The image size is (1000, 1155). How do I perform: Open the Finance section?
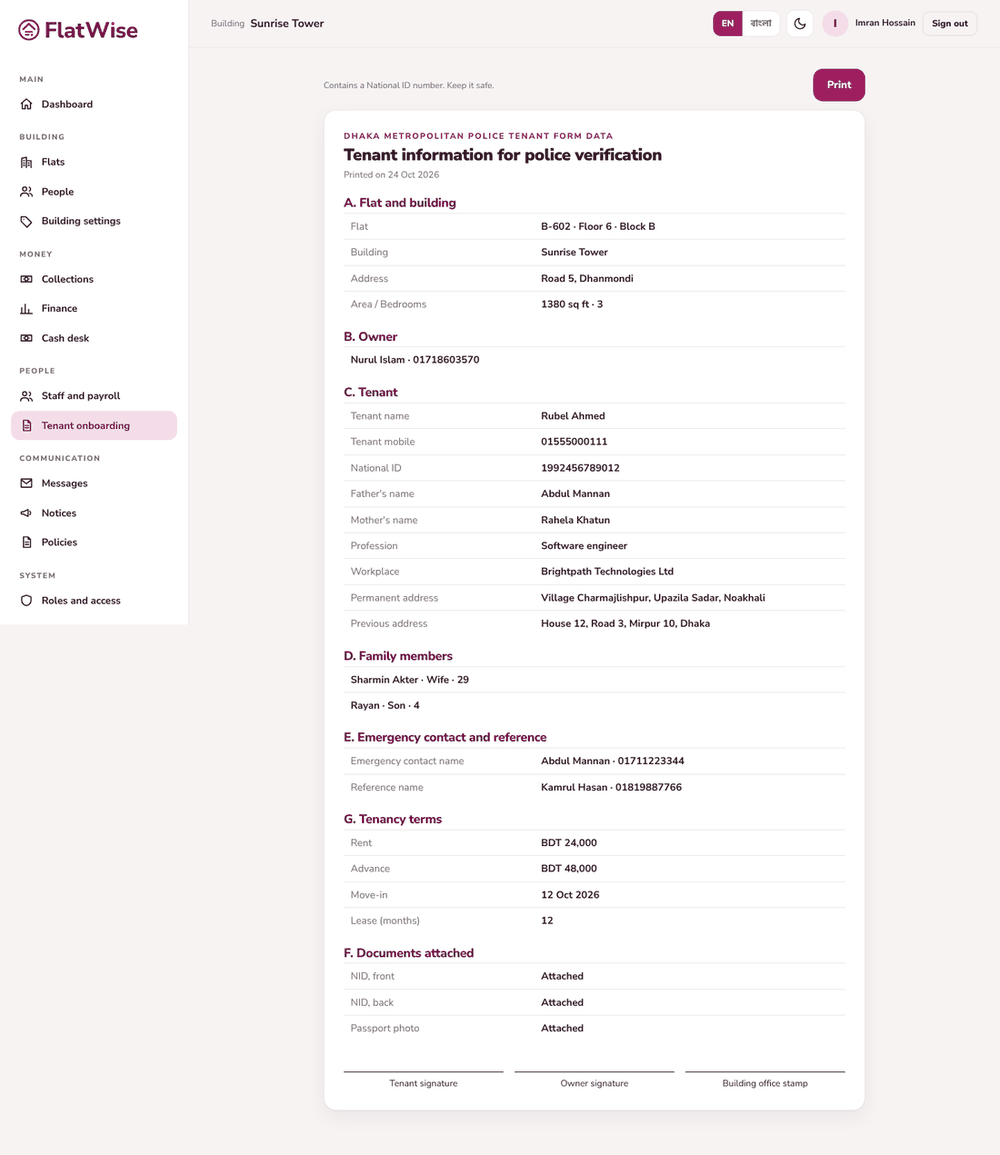(x=94, y=309)
